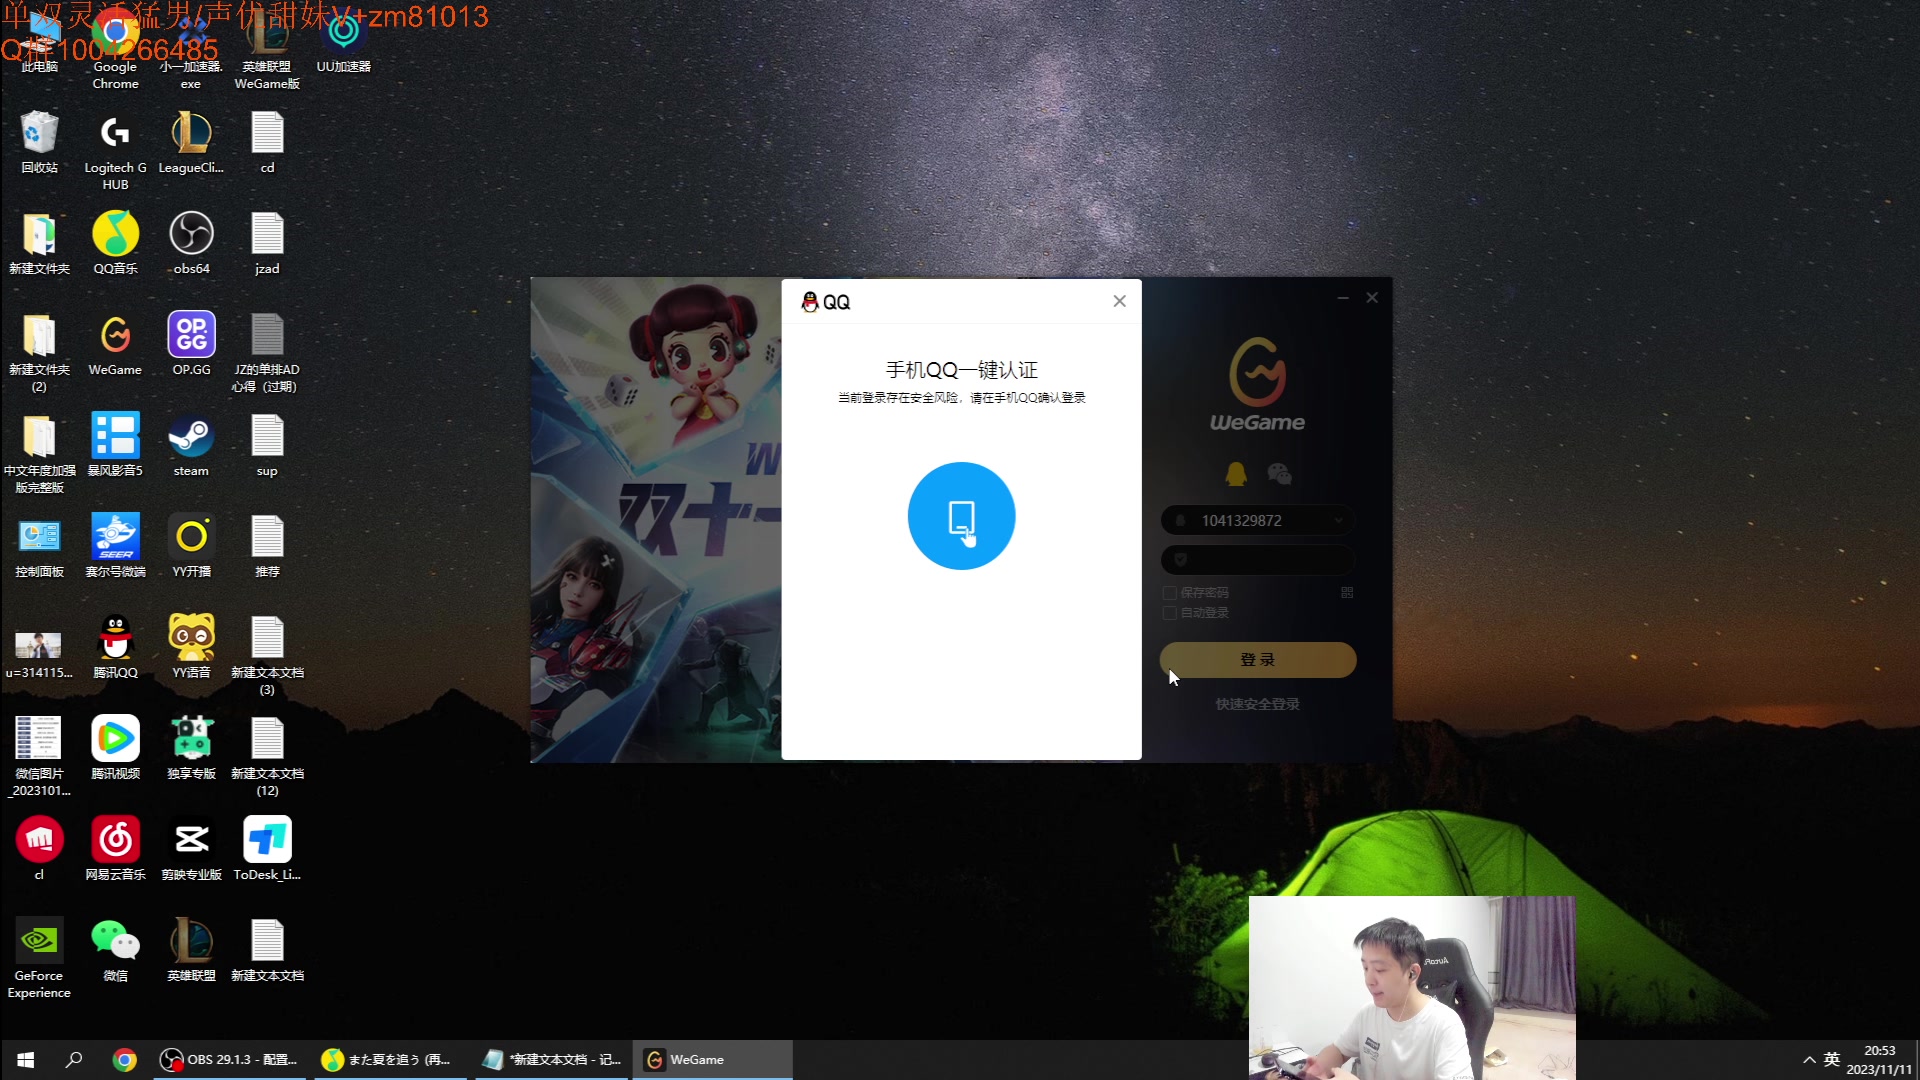Select the WeChat login tab in WeGame
Viewport: 1920px width, 1080px height.
pos(1279,473)
